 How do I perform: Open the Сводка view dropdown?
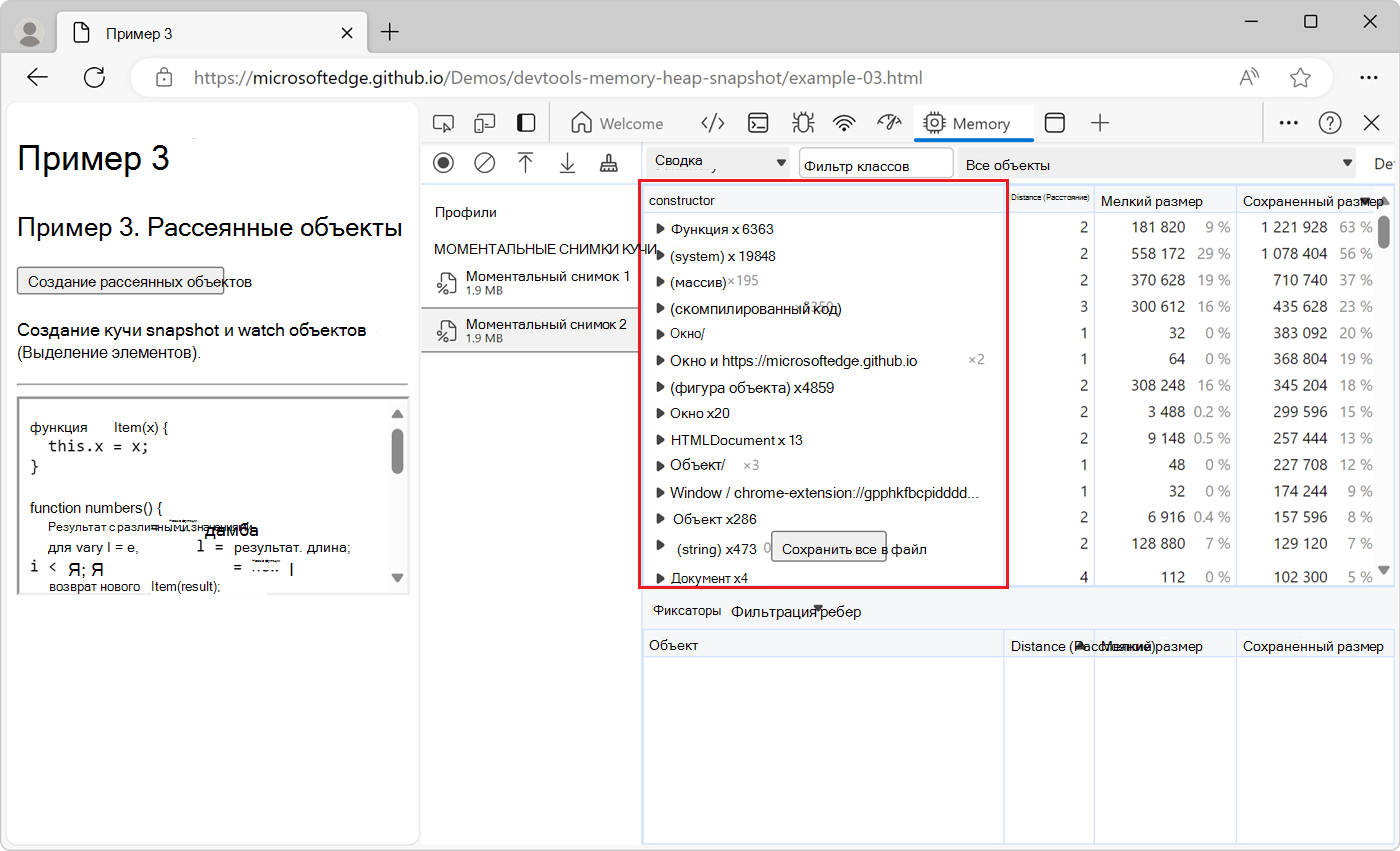coord(719,162)
